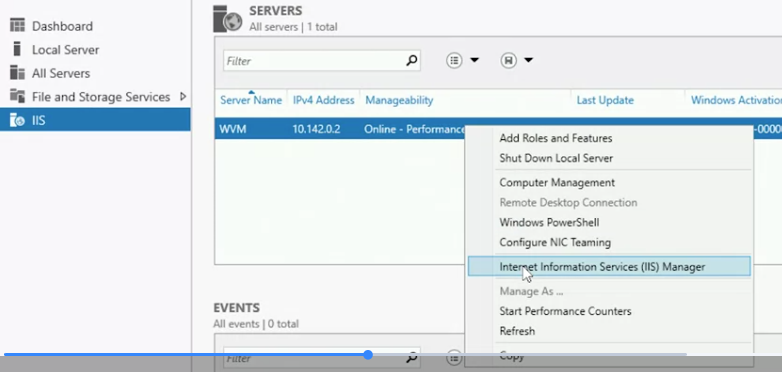Click the Local Server icon
The width and height of the screenshot is (782, 372).
[x=17, y=49]
